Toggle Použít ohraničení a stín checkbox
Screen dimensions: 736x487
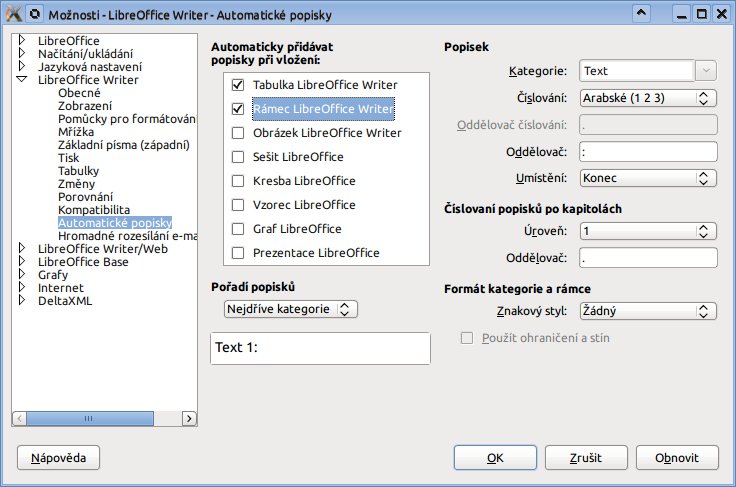[467, 338]
